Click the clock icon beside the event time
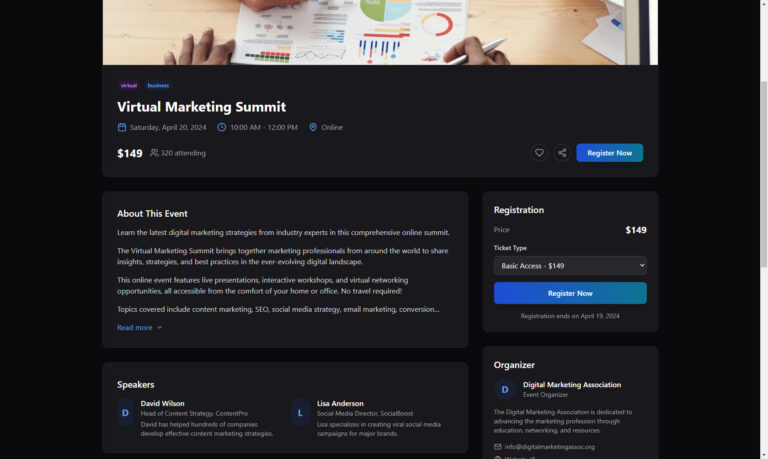The width and height of the screenshot is (768, 459). point(222,127)
